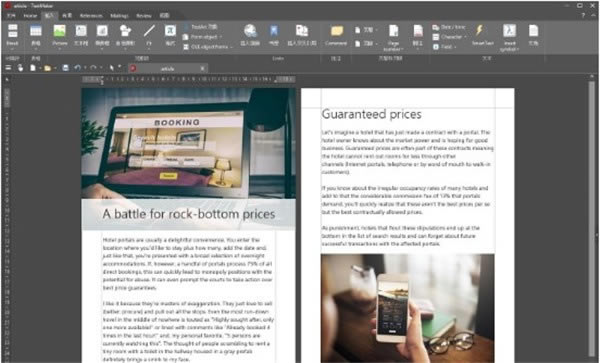
Task: Add a Comment using the yellow note icon
Action: (336, 35)
